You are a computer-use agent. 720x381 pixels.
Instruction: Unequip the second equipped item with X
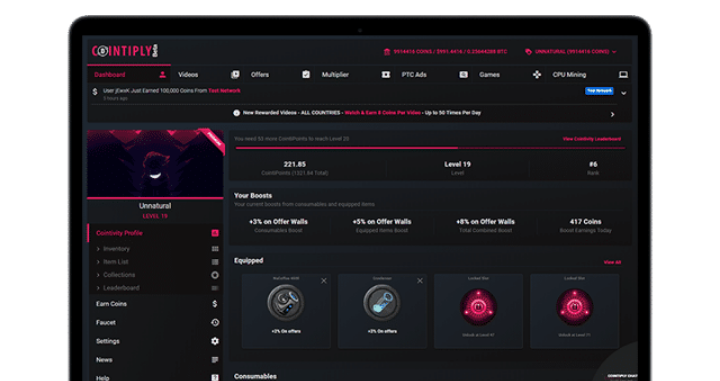click(420, 281)
